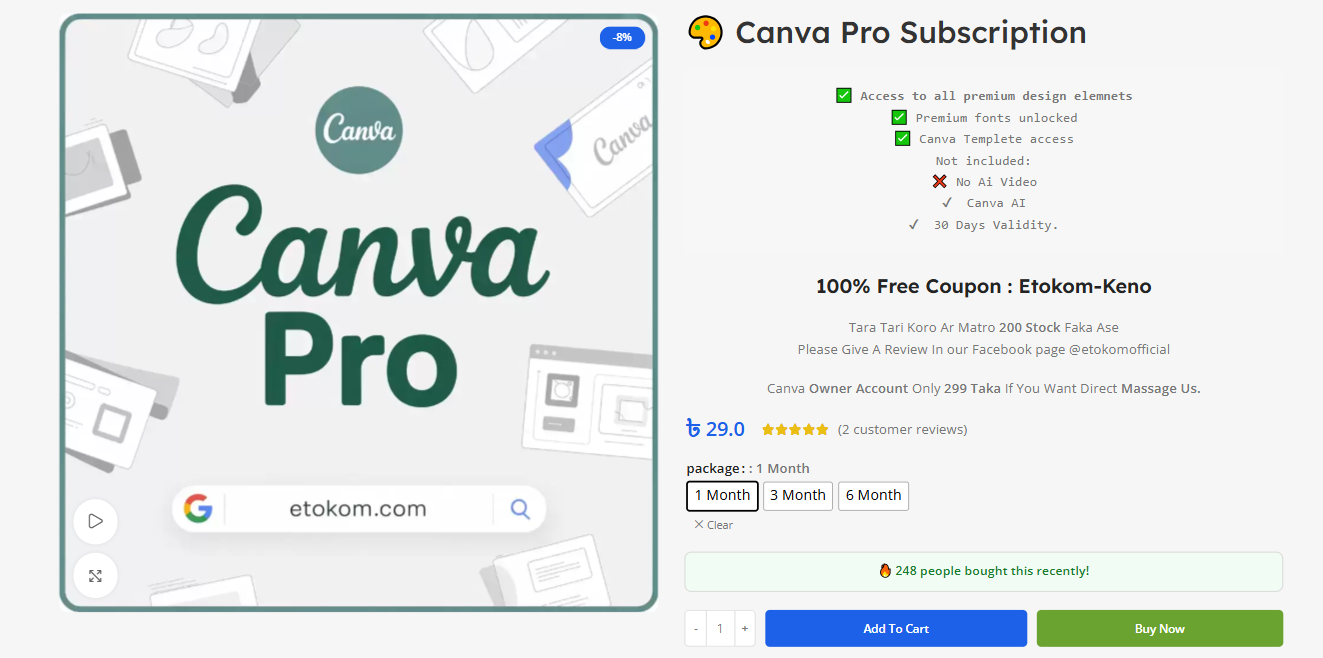Decrease quantity with minus button
Viewport: 1323px width, 658px height.
click(x=696, y=629)
